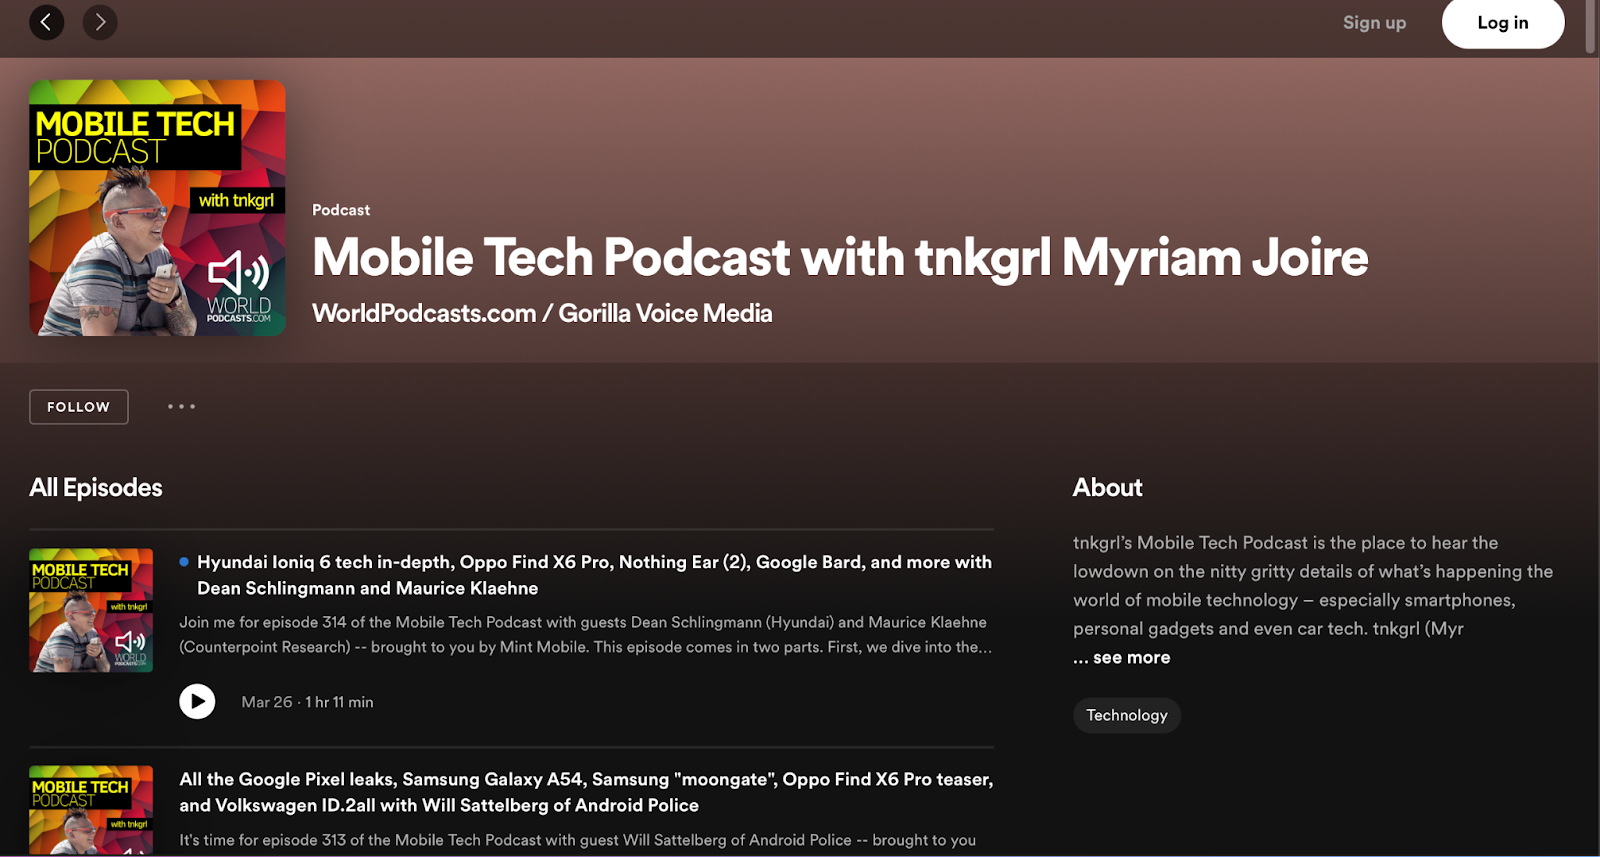Open the All the Google Pixel leaks episode title
This screenshot has height=857, width=1600.
(x=586, y=792)
